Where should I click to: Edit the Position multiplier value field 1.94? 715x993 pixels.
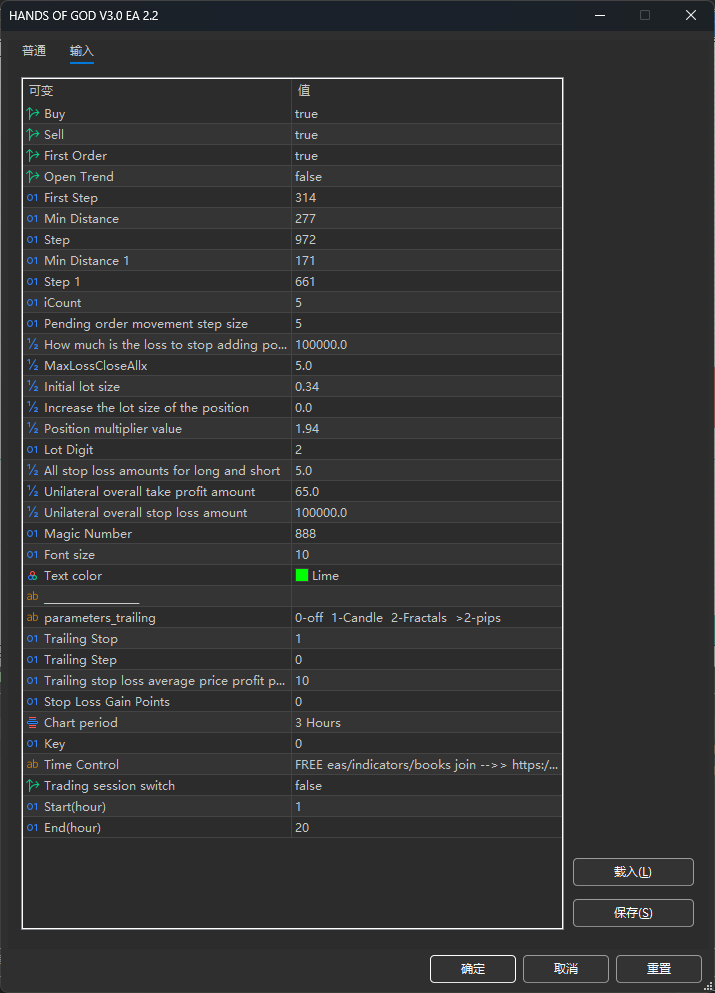click(426, 429)
